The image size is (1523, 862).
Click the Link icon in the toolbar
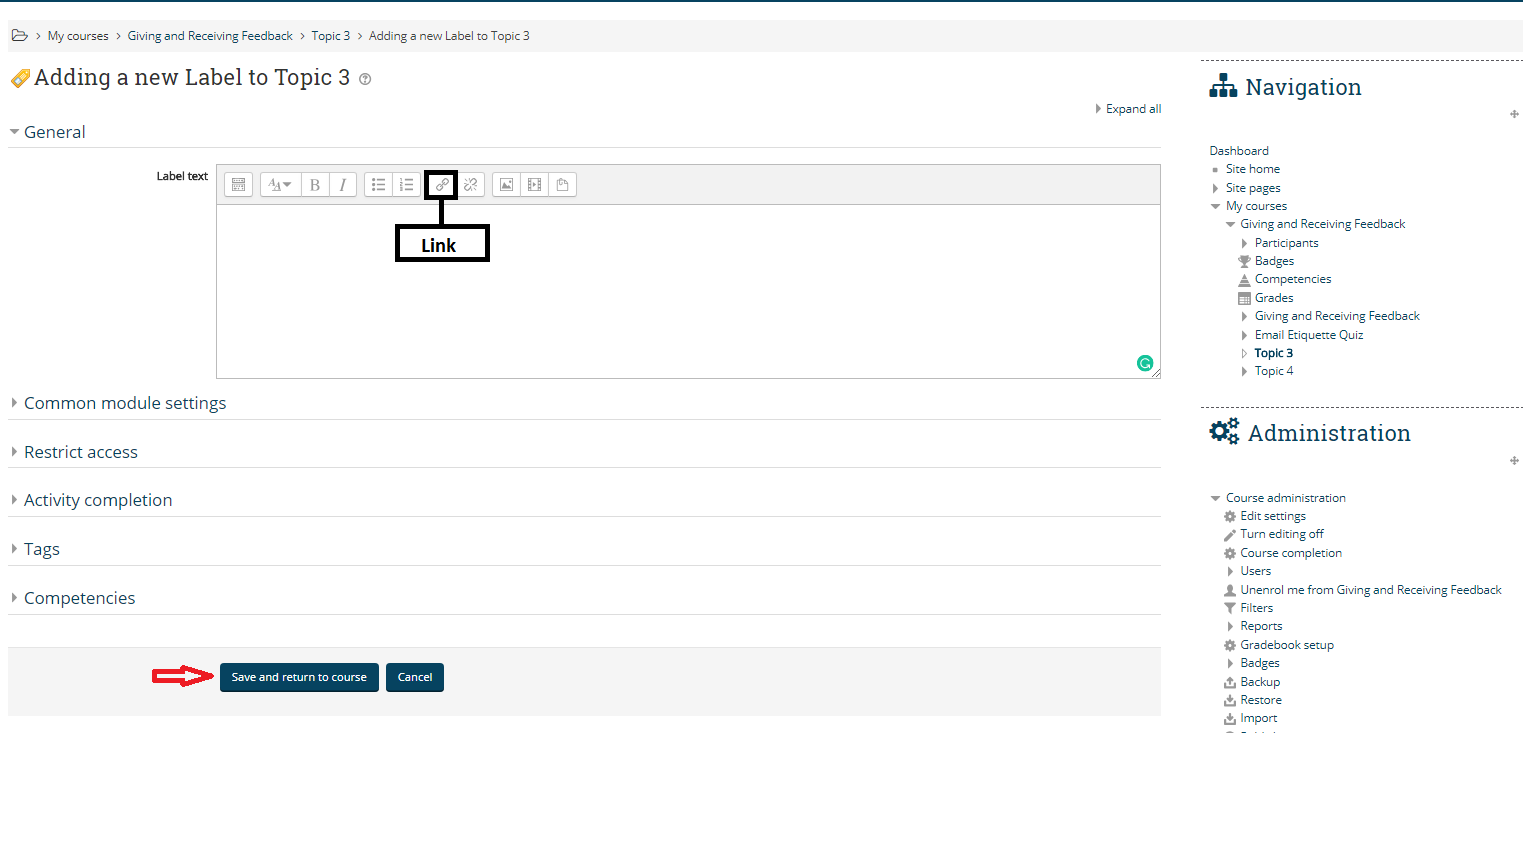[x=441, y=185]
